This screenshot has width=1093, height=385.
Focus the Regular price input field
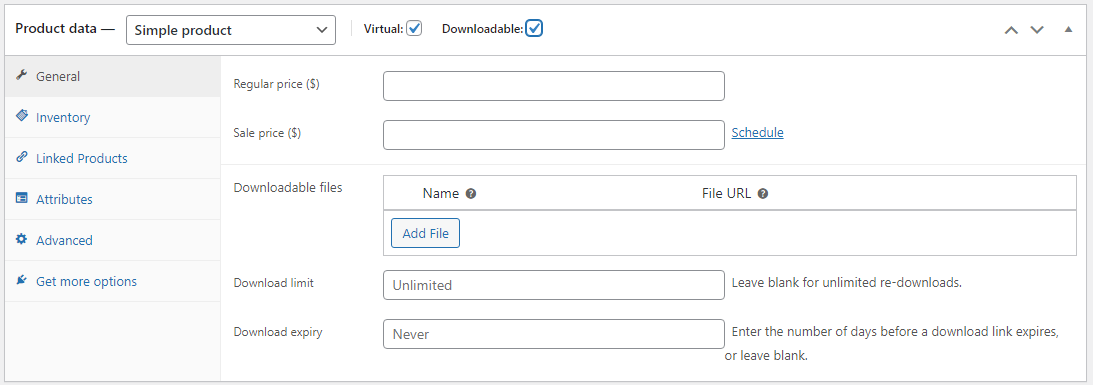point(553,86)
